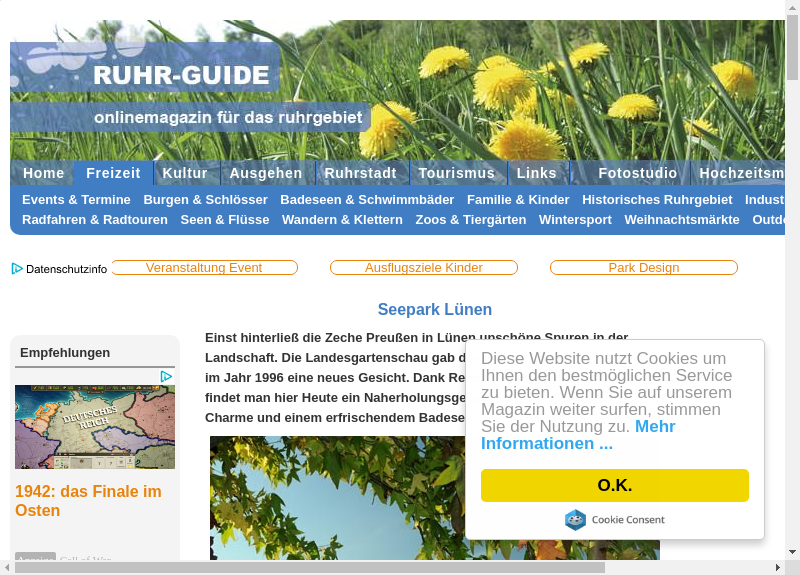Image resolution: width=800 pixels, height=575 pixels.
Task: Click the RUHR-GUIDE logo banner
Action: (x=145, y=67)
